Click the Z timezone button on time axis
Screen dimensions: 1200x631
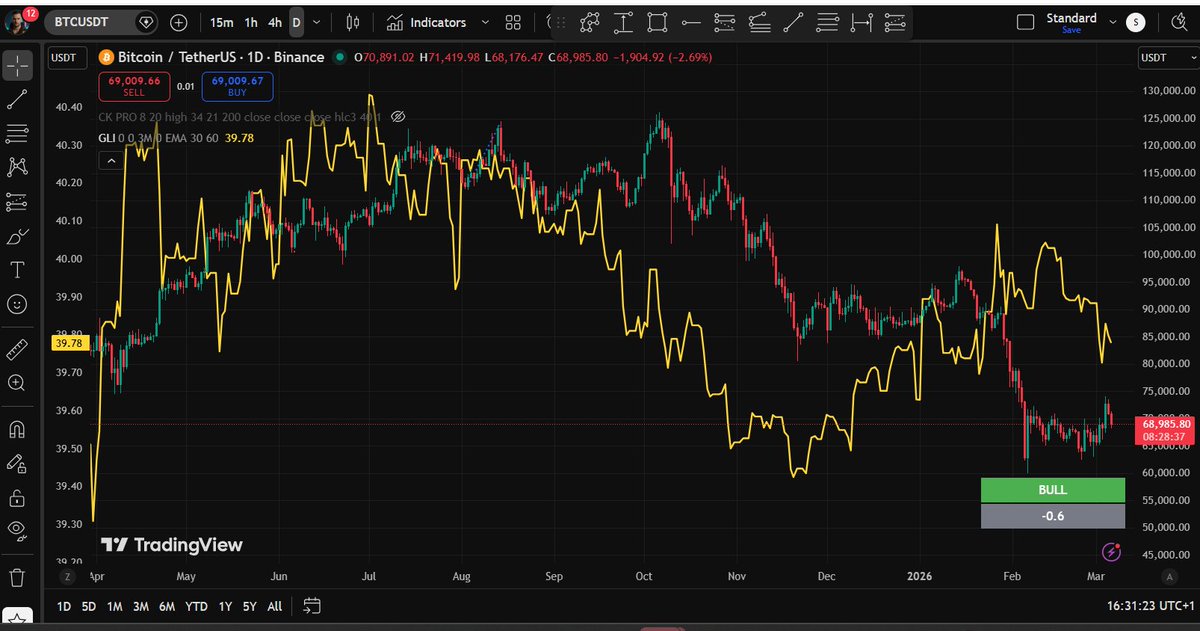(x=68, y=577)
